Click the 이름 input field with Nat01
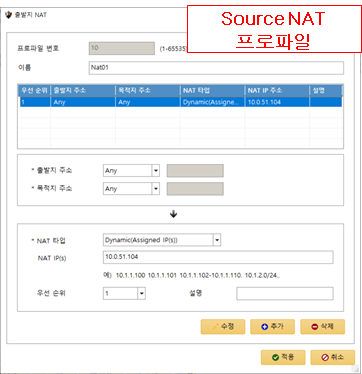362x374 pixels. click(216, 68)
